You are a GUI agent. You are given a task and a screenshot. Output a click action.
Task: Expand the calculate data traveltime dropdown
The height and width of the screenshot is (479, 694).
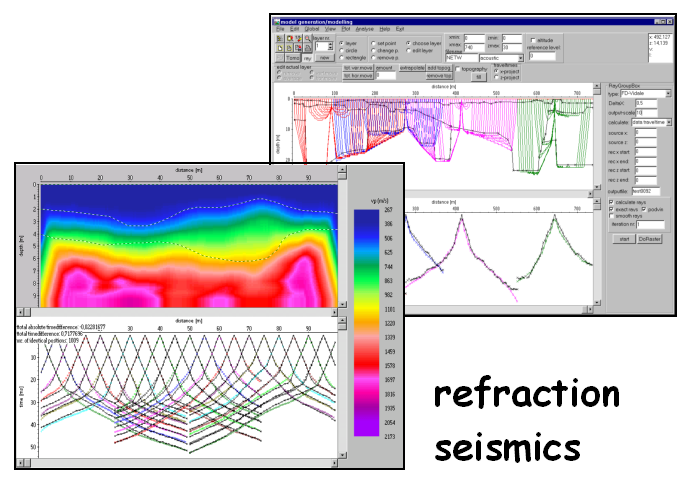click(669, 122)
